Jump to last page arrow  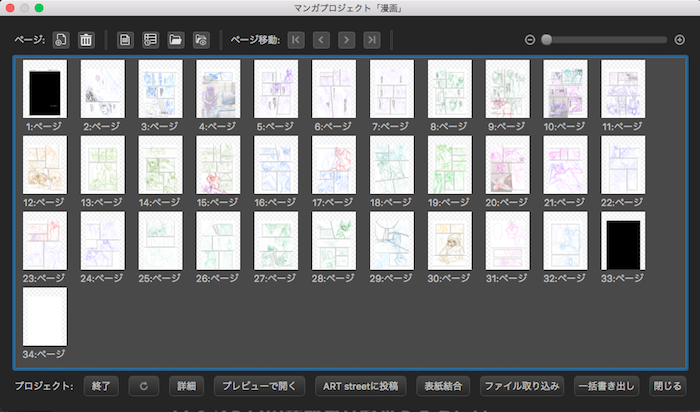point(372,40)
